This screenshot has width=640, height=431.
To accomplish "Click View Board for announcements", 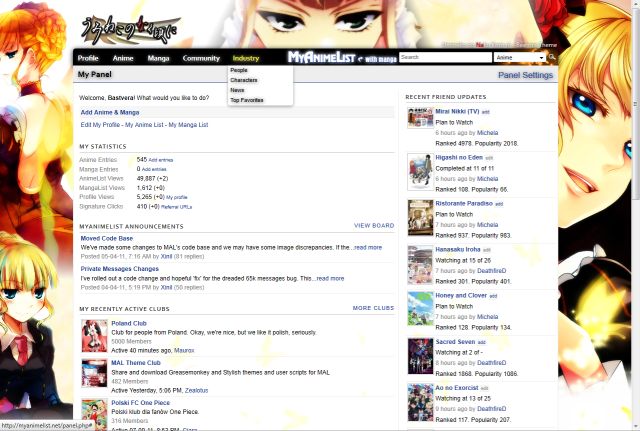I will click(x=374, y=225).
